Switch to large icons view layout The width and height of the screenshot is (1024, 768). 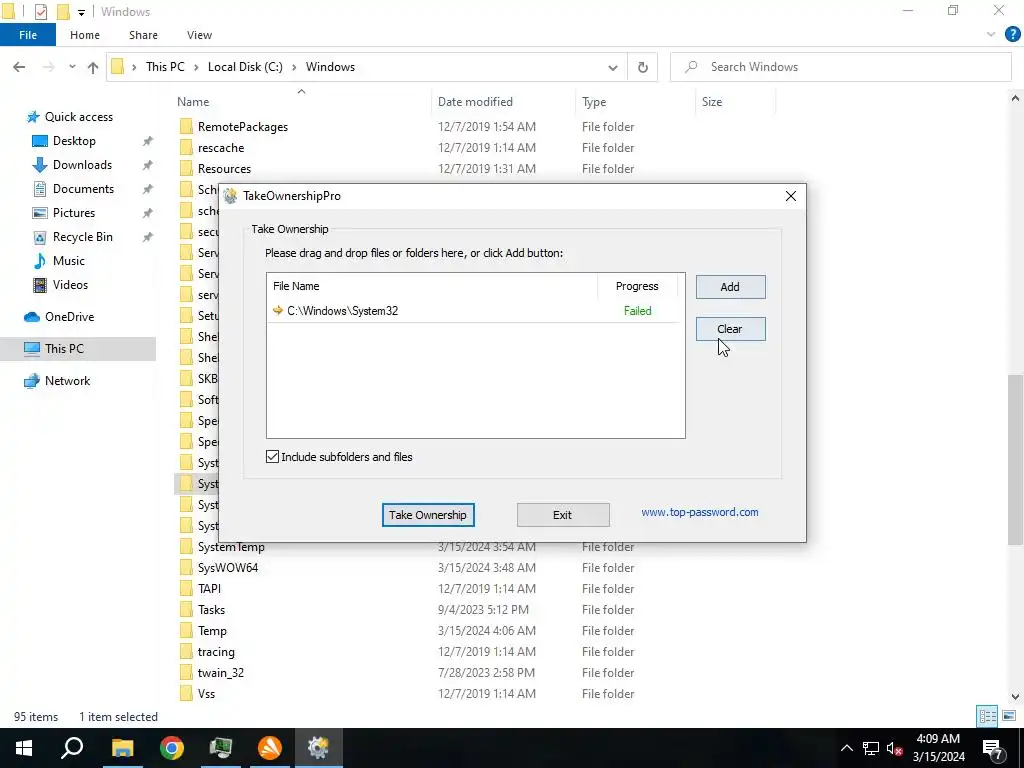click(x=1009, y=716)
